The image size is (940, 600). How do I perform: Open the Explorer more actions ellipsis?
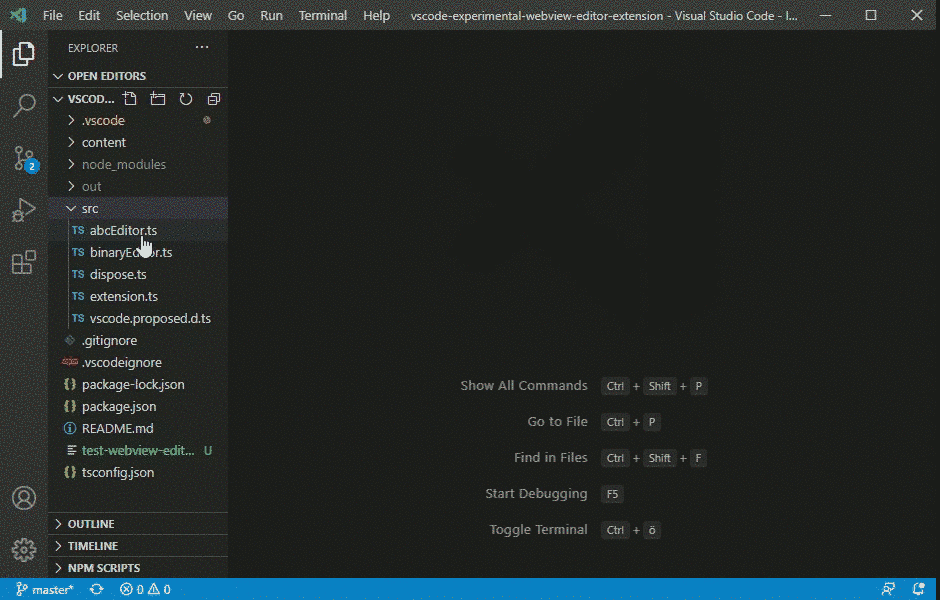point(202,47)
